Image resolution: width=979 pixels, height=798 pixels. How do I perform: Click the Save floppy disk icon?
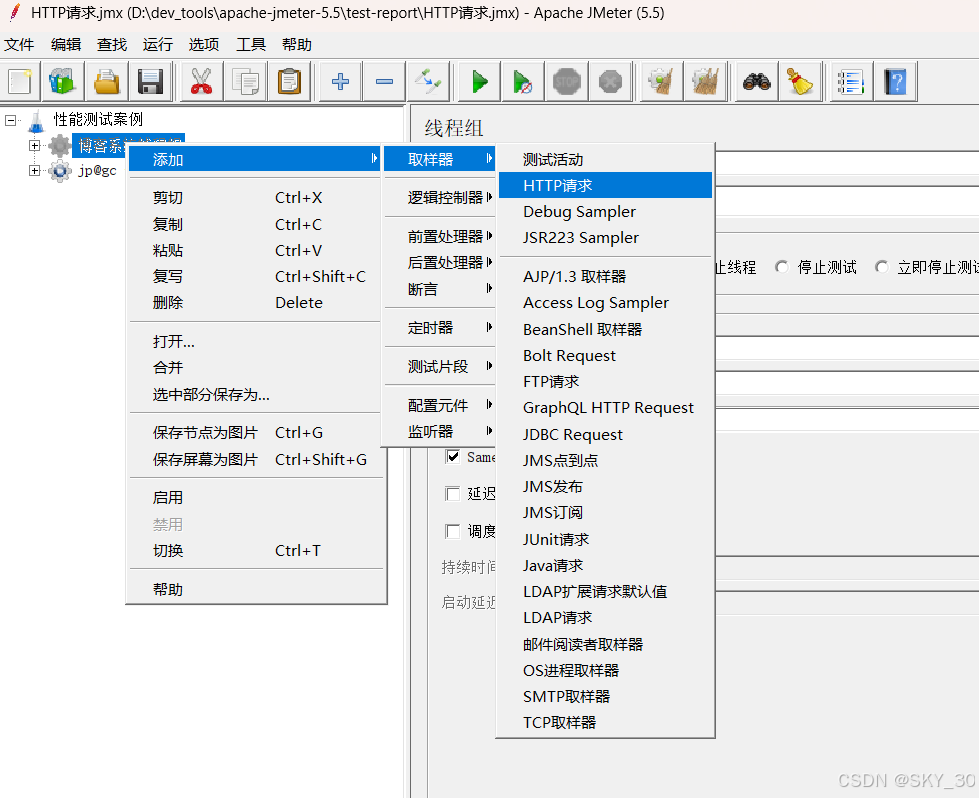150,82
